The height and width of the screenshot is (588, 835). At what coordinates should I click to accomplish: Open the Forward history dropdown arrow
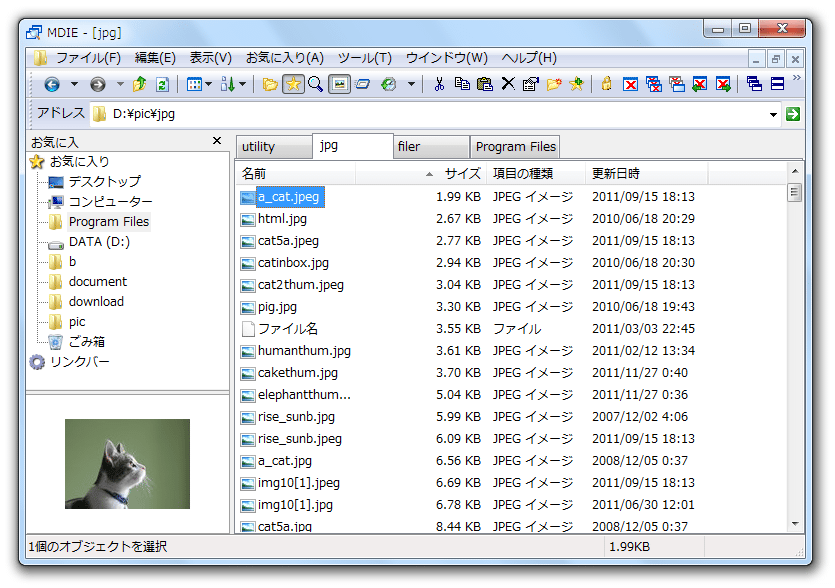(x=120, y=84)
